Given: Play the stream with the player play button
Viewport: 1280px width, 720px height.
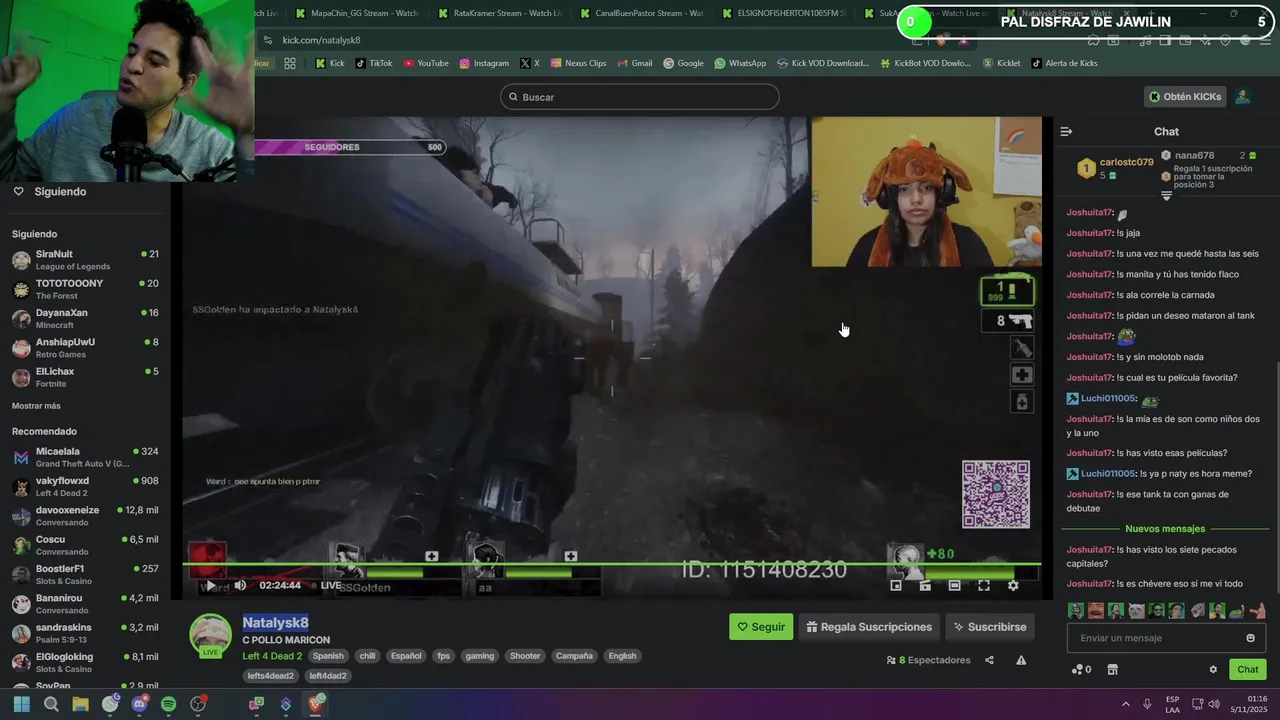Looking at the screenshot, I should (211, 586).
